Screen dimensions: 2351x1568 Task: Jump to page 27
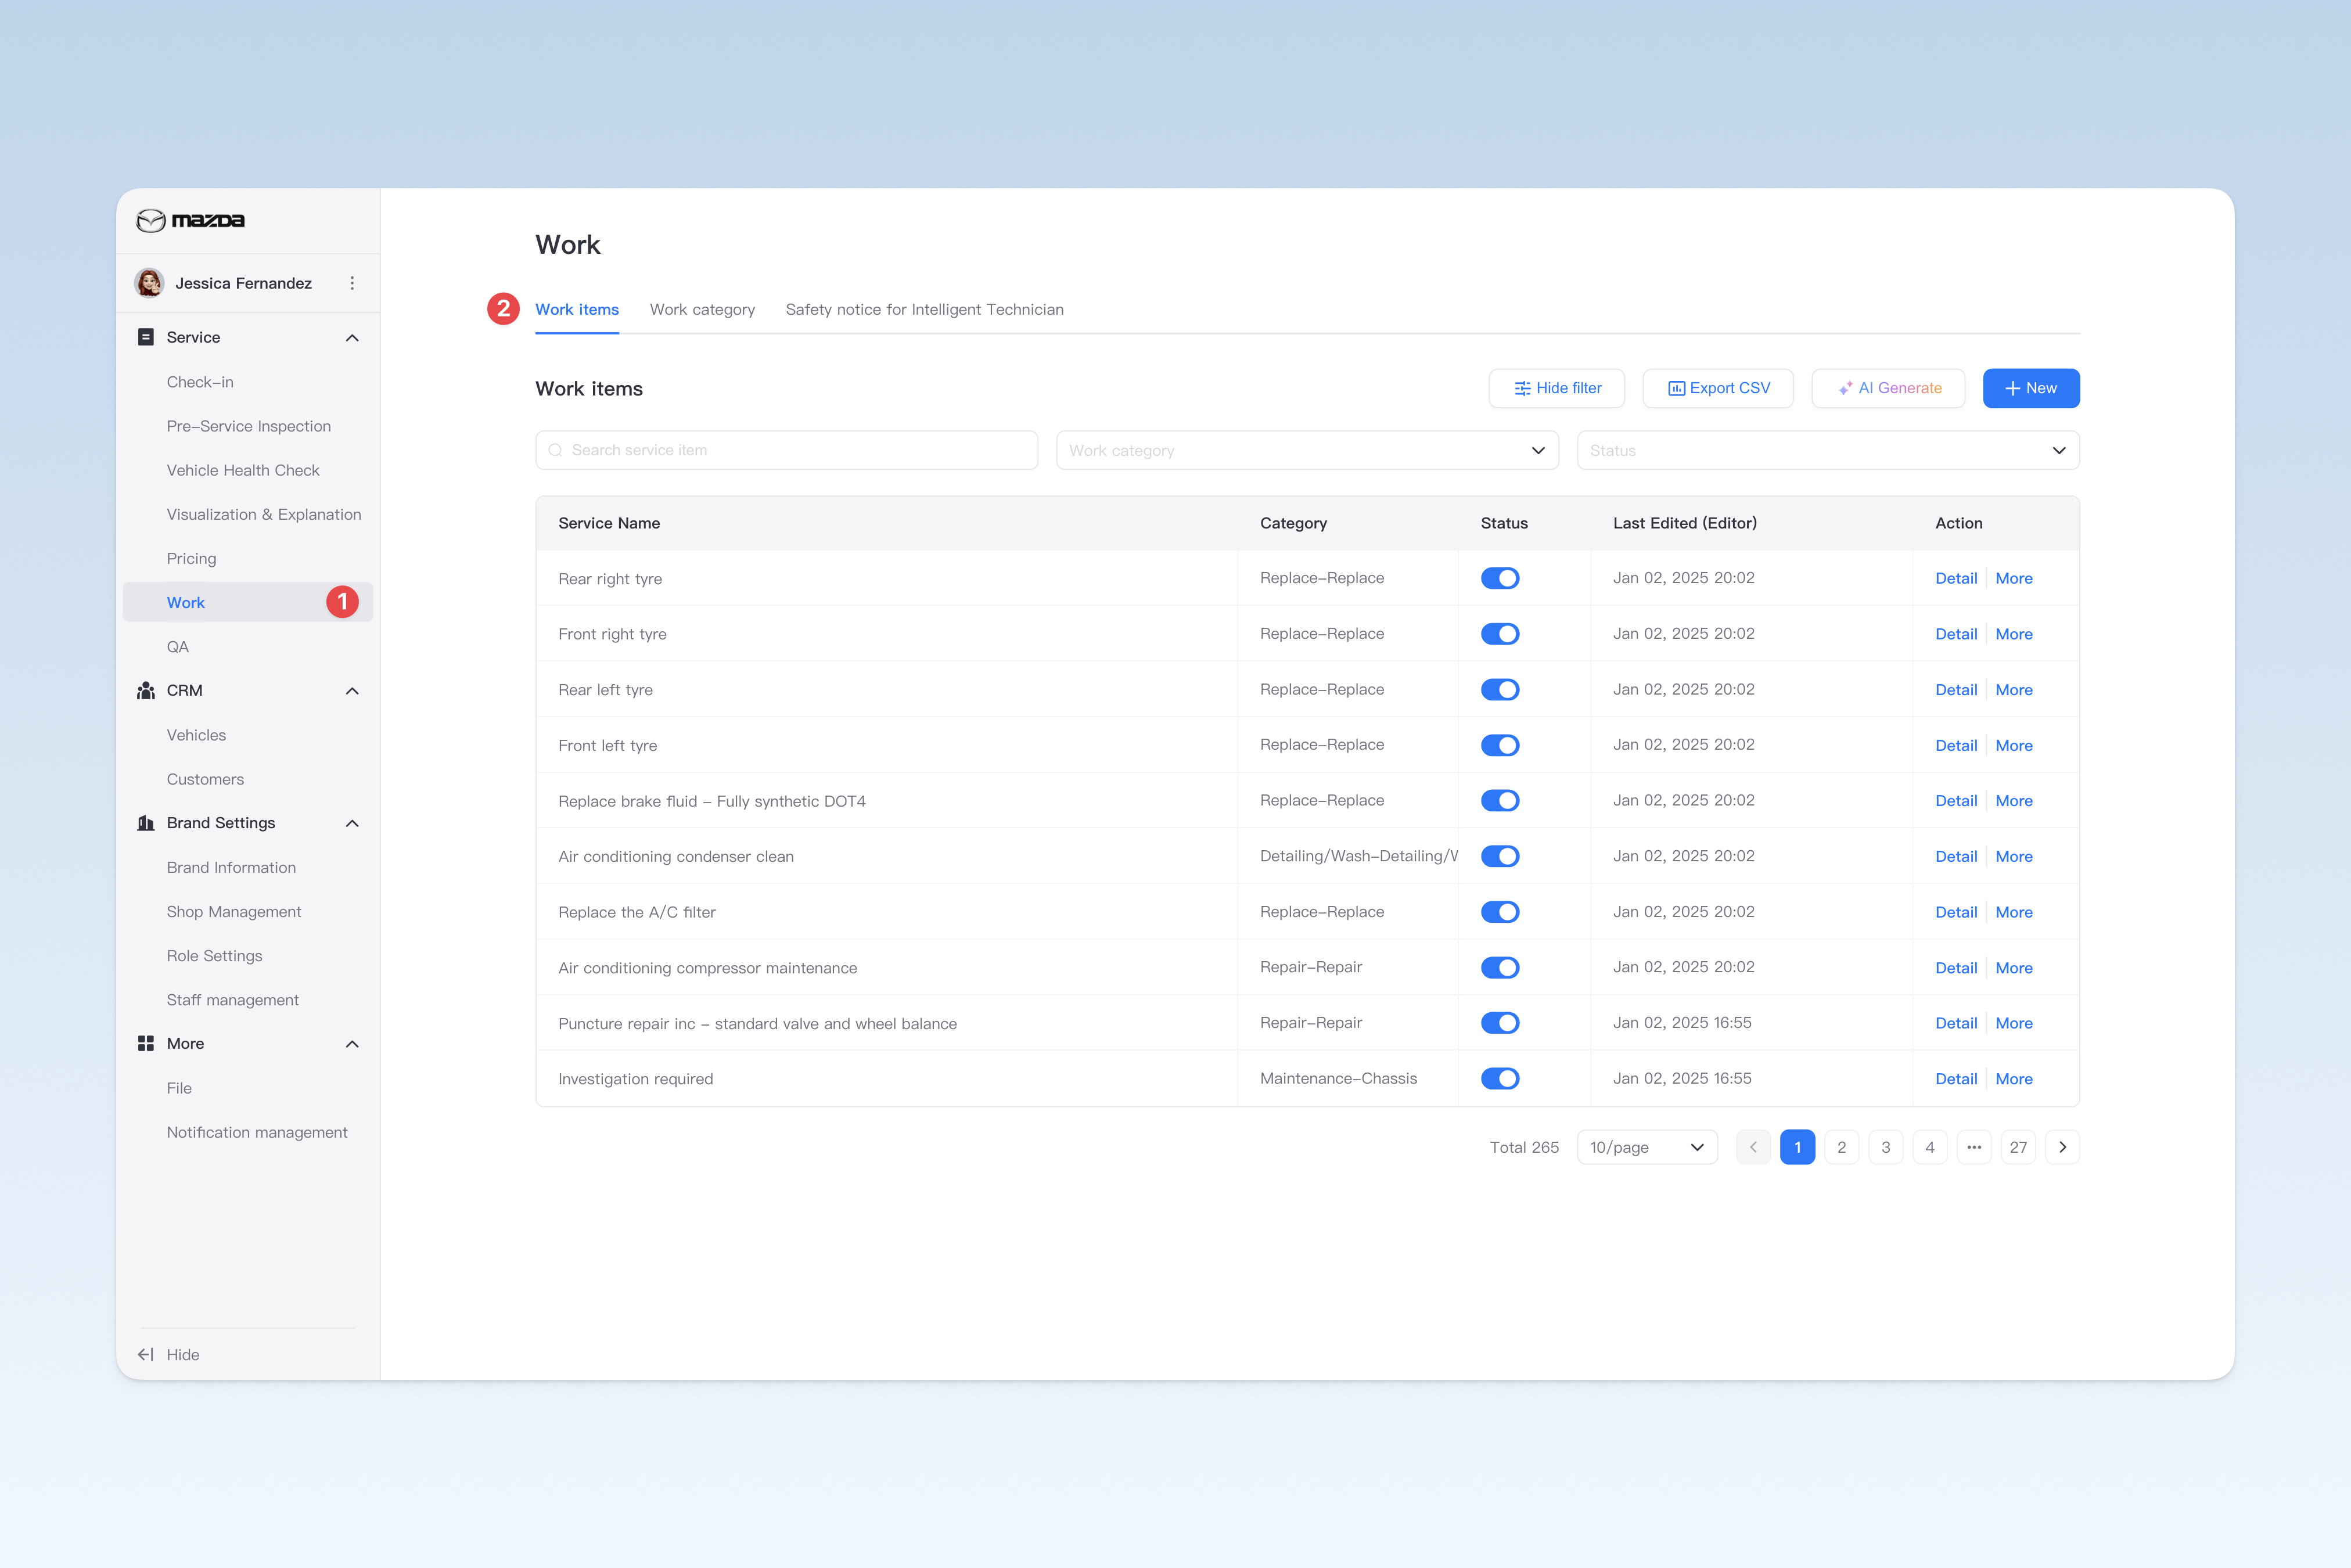coord(2018,1147)
